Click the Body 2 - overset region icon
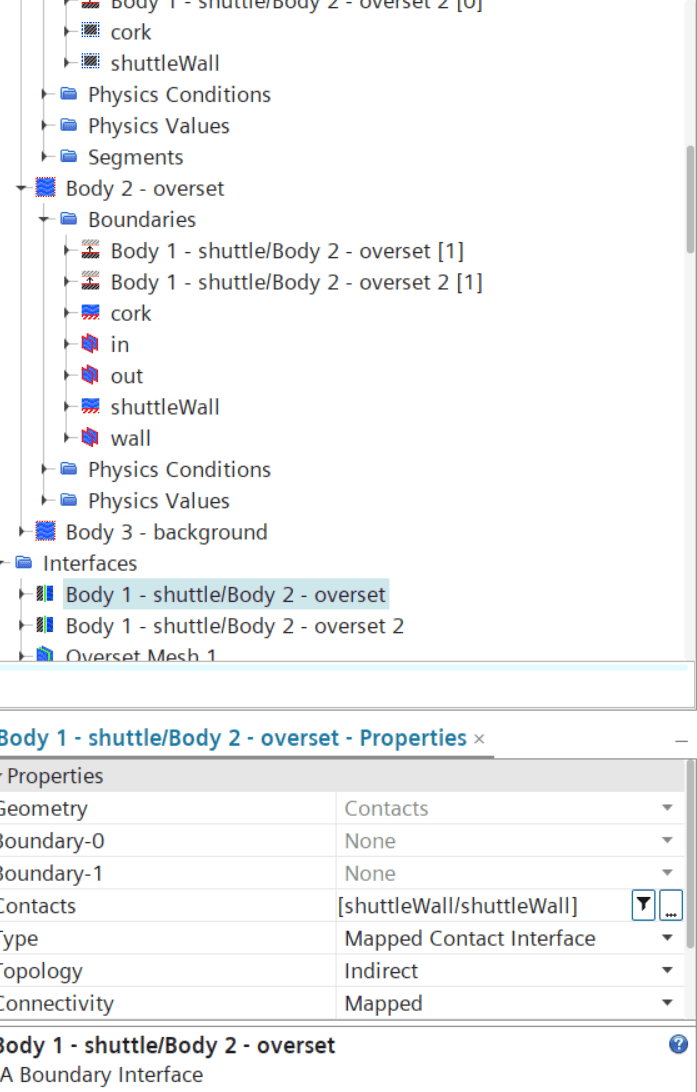This screenshot has width=697, height=1092. (45, 188)
